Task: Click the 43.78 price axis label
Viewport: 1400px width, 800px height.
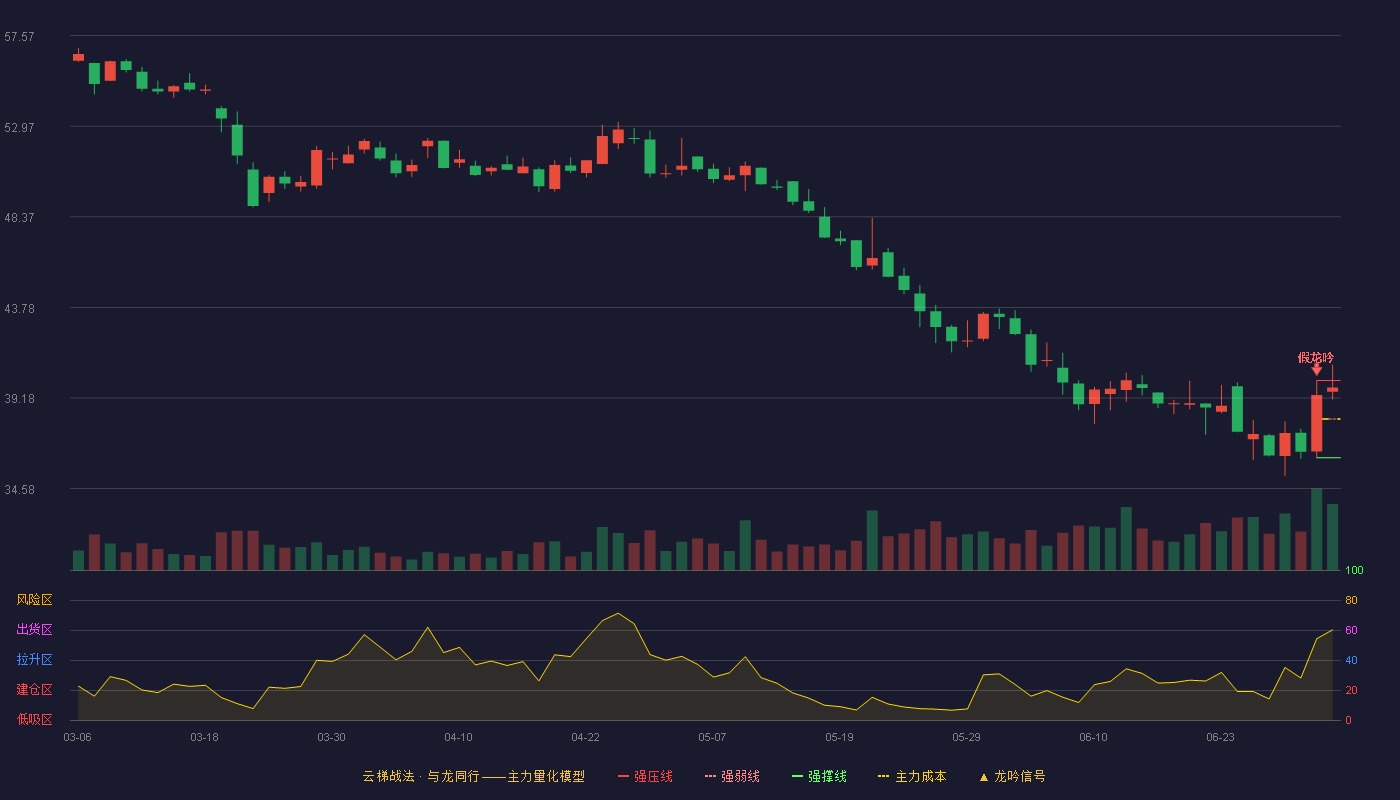Action: (19, 308)
